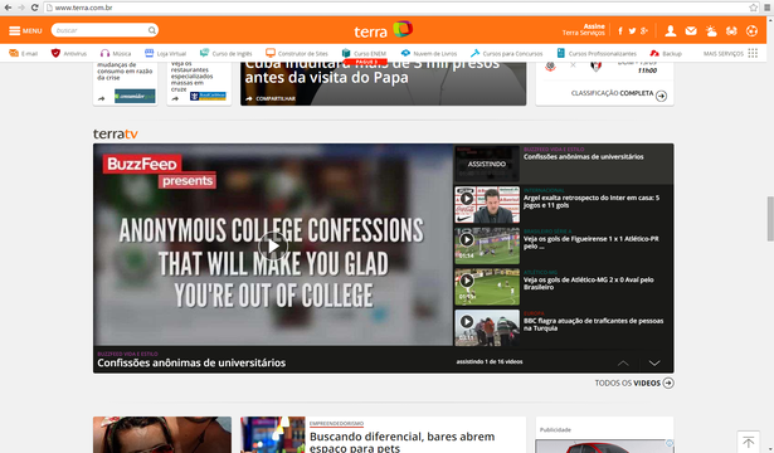
Task: Play the BuzzFeed college confessions video
Action: (272, 245)
